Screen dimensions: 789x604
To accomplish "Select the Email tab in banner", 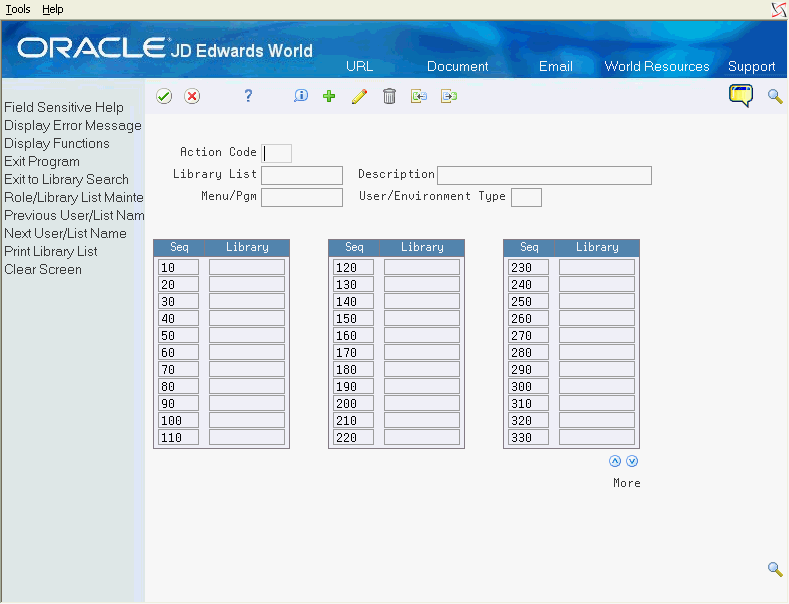I will pos(556,66).
